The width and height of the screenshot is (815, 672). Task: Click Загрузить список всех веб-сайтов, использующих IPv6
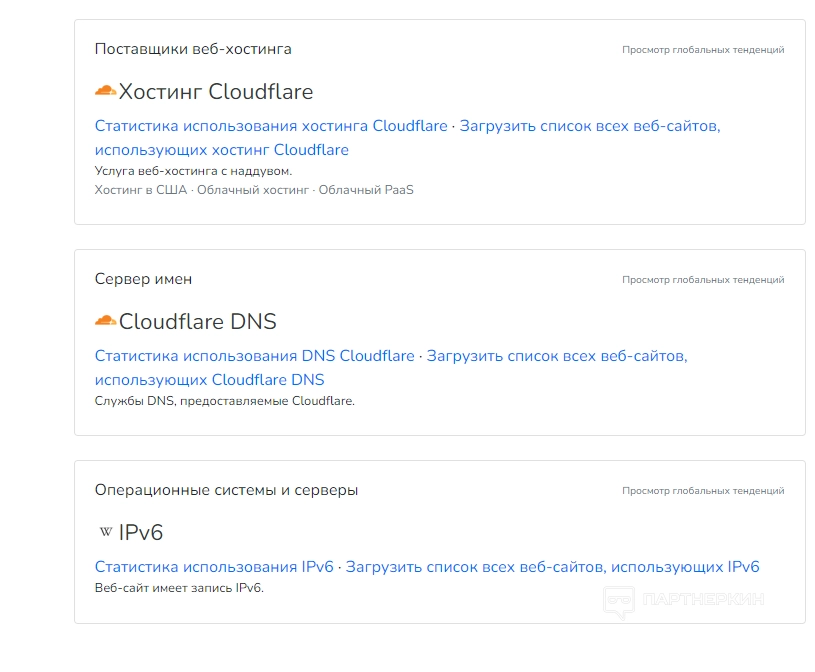(552, 567)
